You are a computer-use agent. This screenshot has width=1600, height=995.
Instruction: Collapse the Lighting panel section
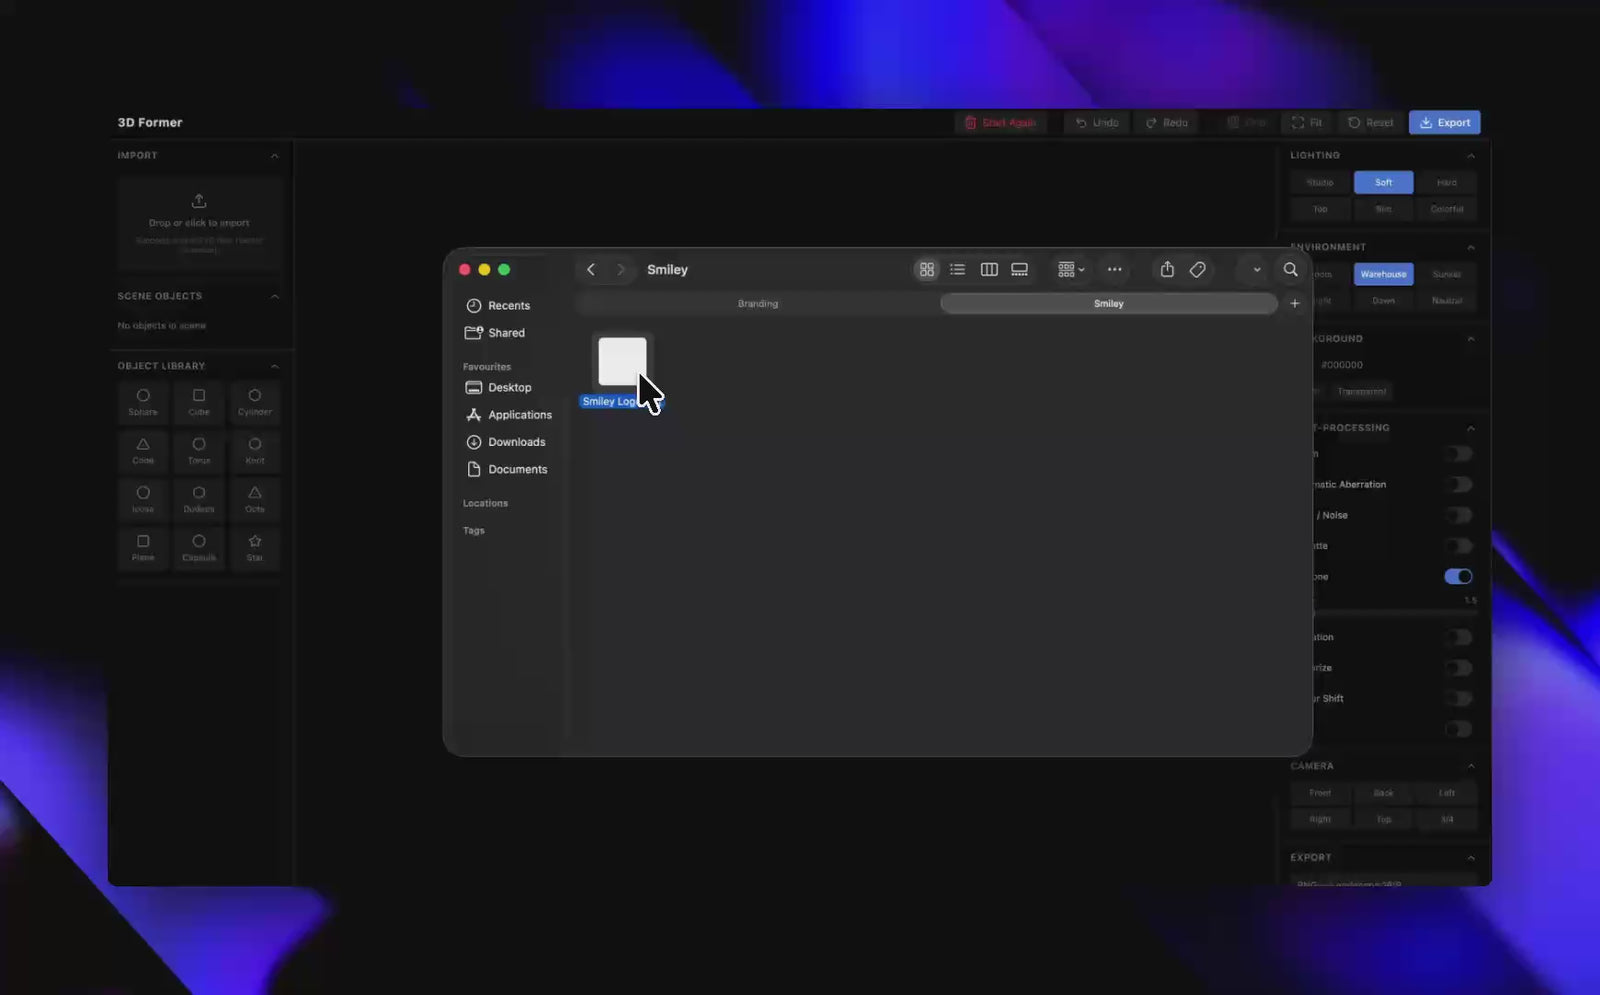1471,156
